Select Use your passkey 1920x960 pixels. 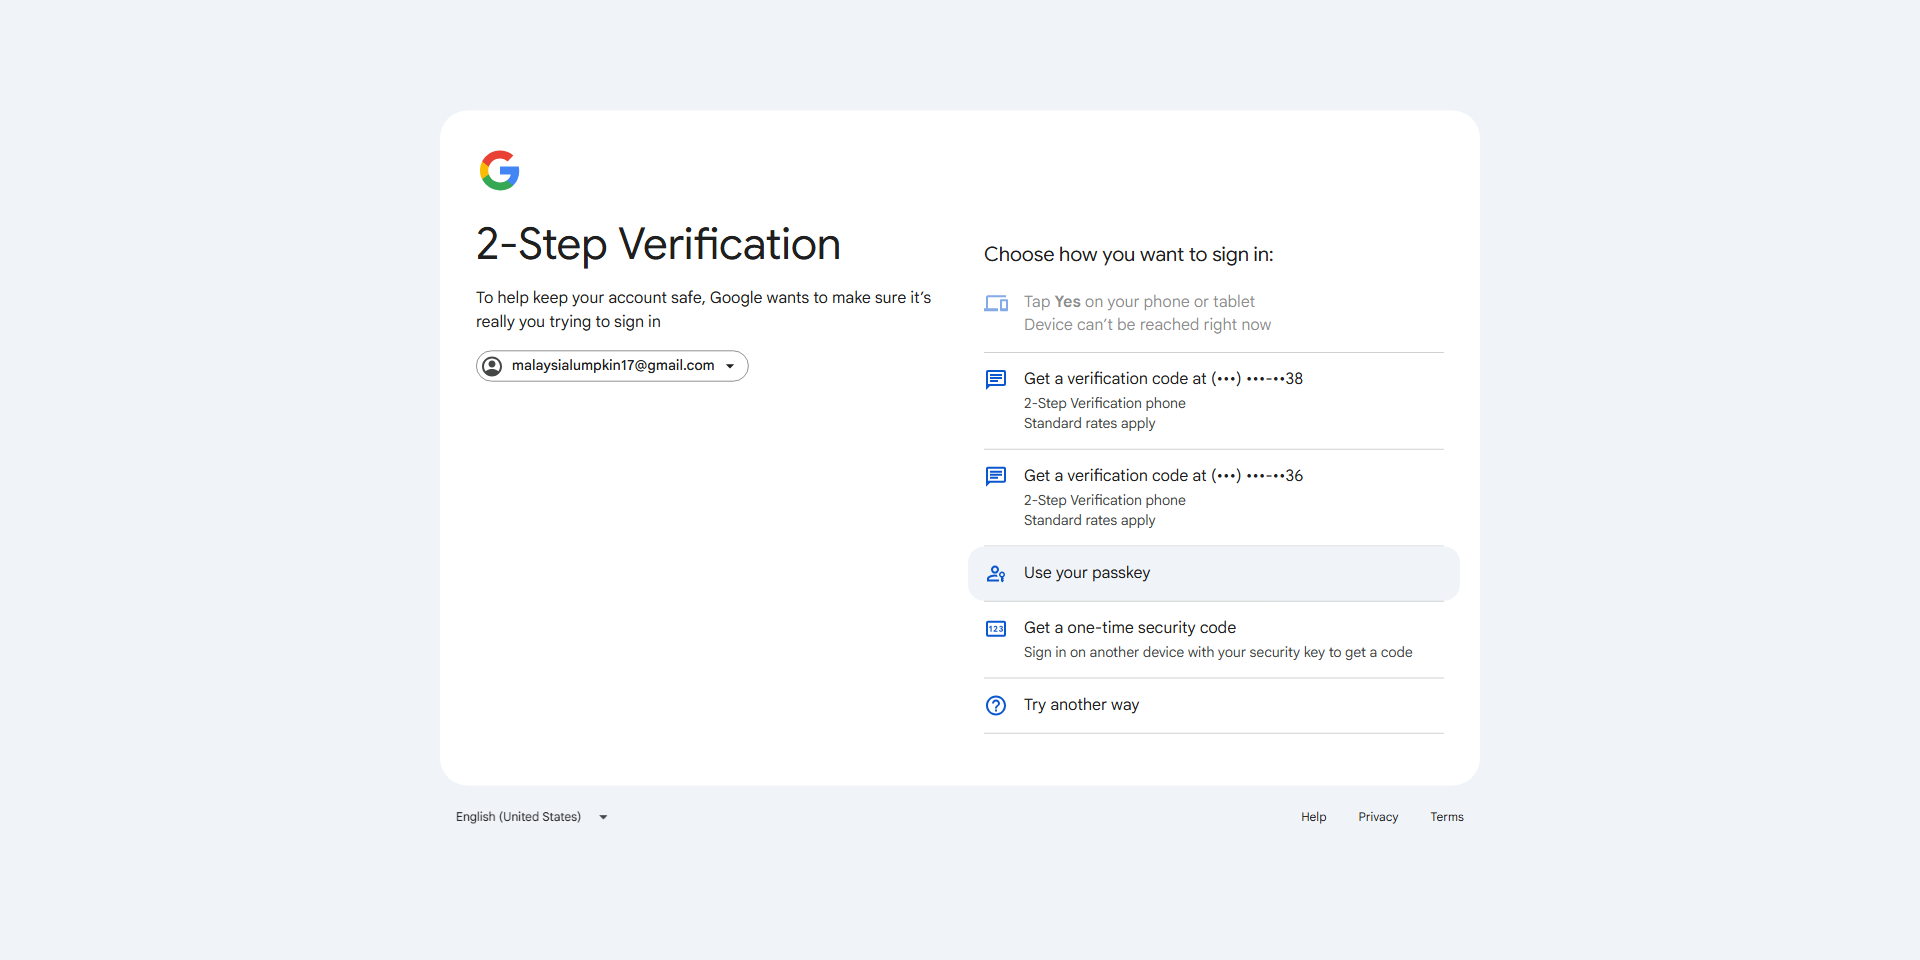[1214, 574]
